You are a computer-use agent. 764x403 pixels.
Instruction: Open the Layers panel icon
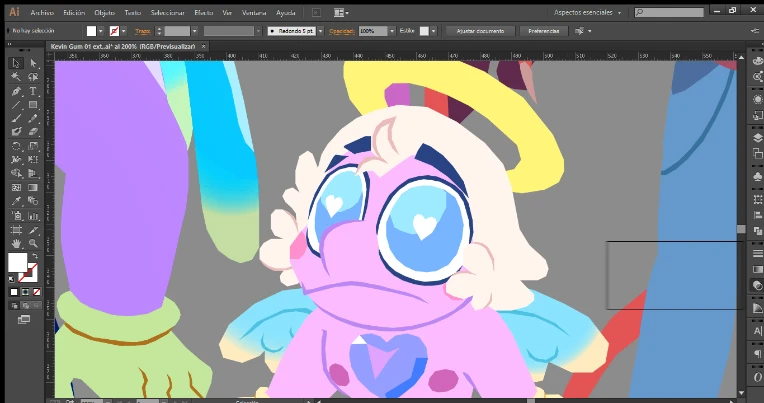tap(758, 138)
